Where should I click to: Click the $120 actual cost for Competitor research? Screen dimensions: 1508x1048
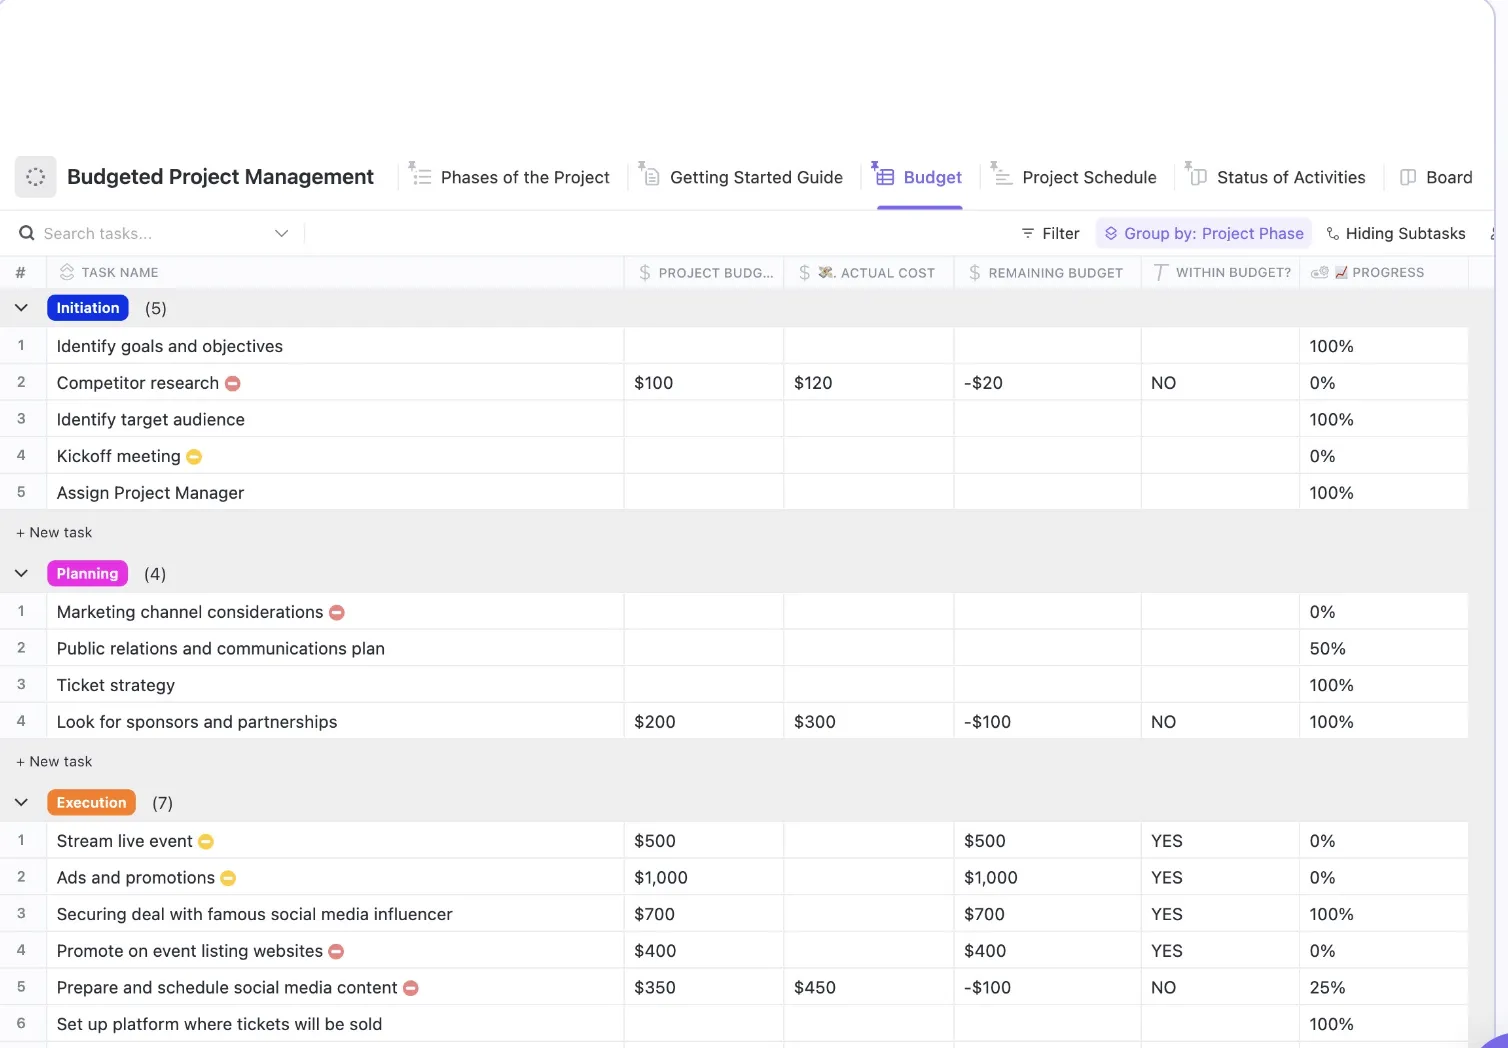click(813, 383)
